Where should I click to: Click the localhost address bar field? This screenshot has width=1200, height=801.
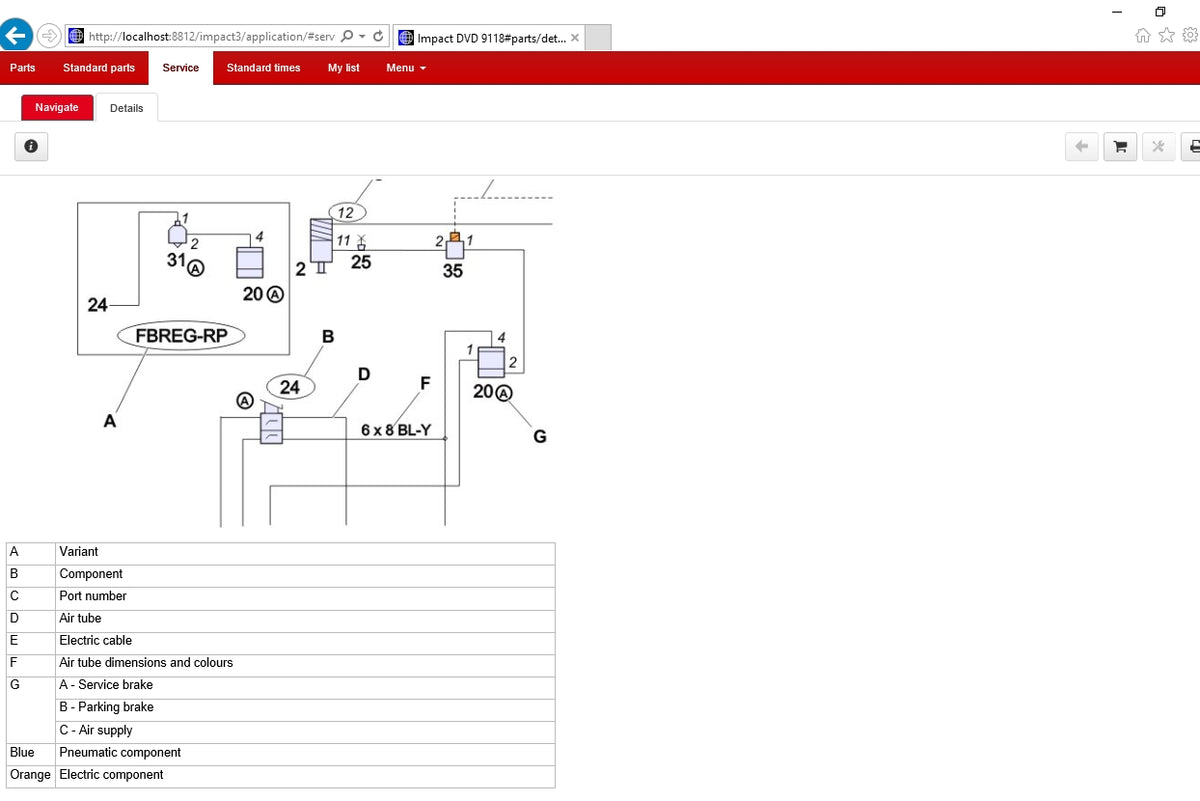point(203,37)
